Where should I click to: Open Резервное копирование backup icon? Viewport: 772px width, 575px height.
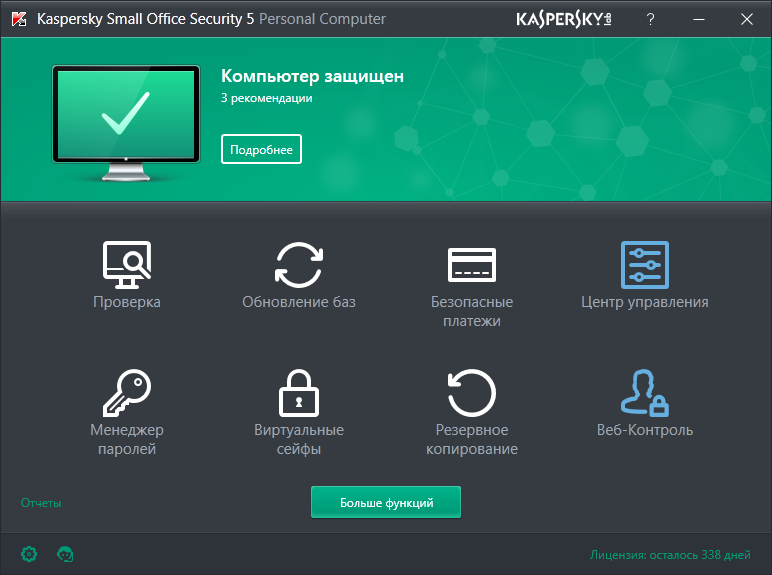pos(471,392)
